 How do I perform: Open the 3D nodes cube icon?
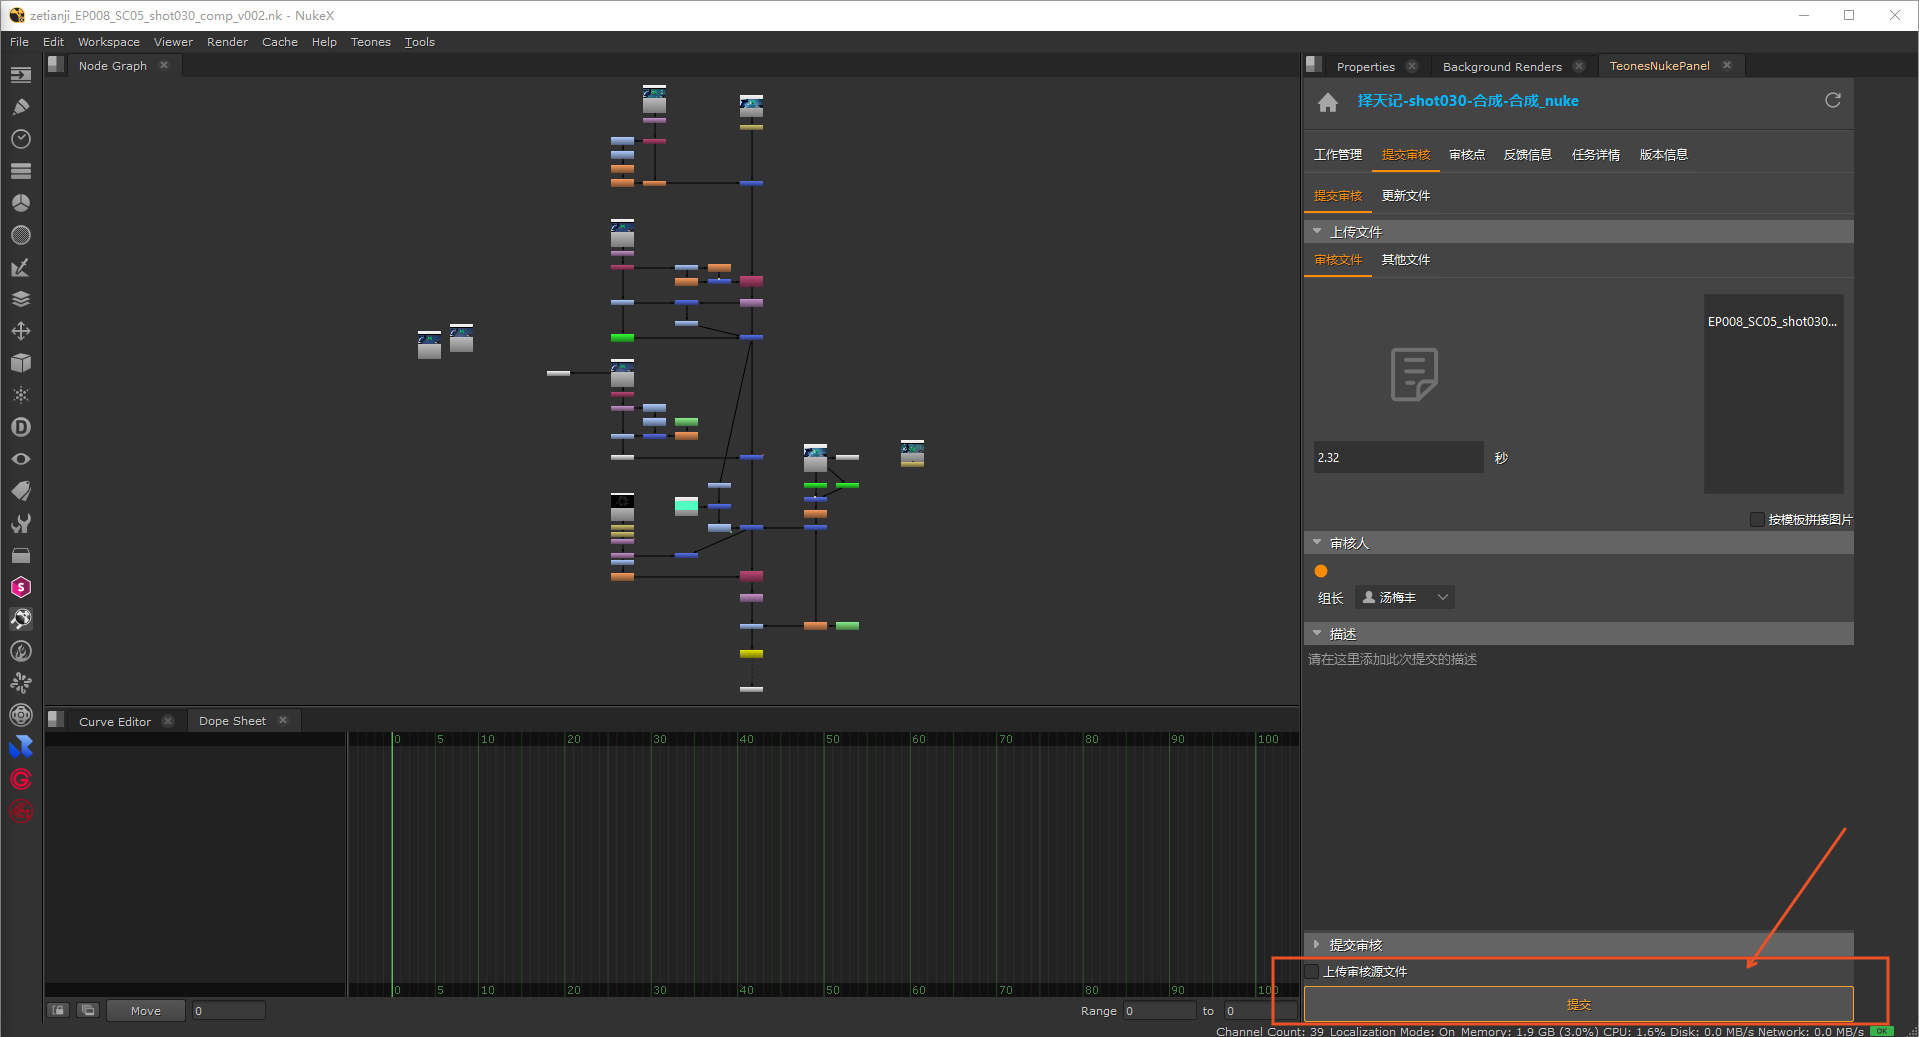pyautogui.click(x=21, y=363)
